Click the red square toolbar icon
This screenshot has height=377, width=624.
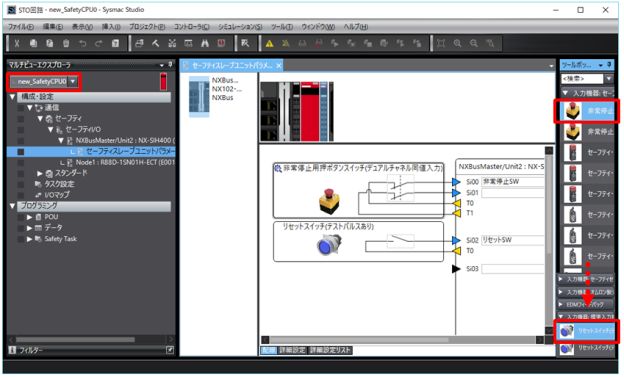[x=221, y=43]
